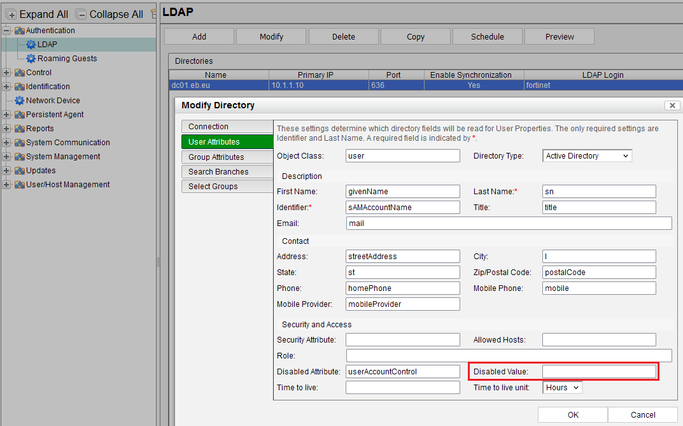Click the User/Host Management folder icon

pos(19,185)
